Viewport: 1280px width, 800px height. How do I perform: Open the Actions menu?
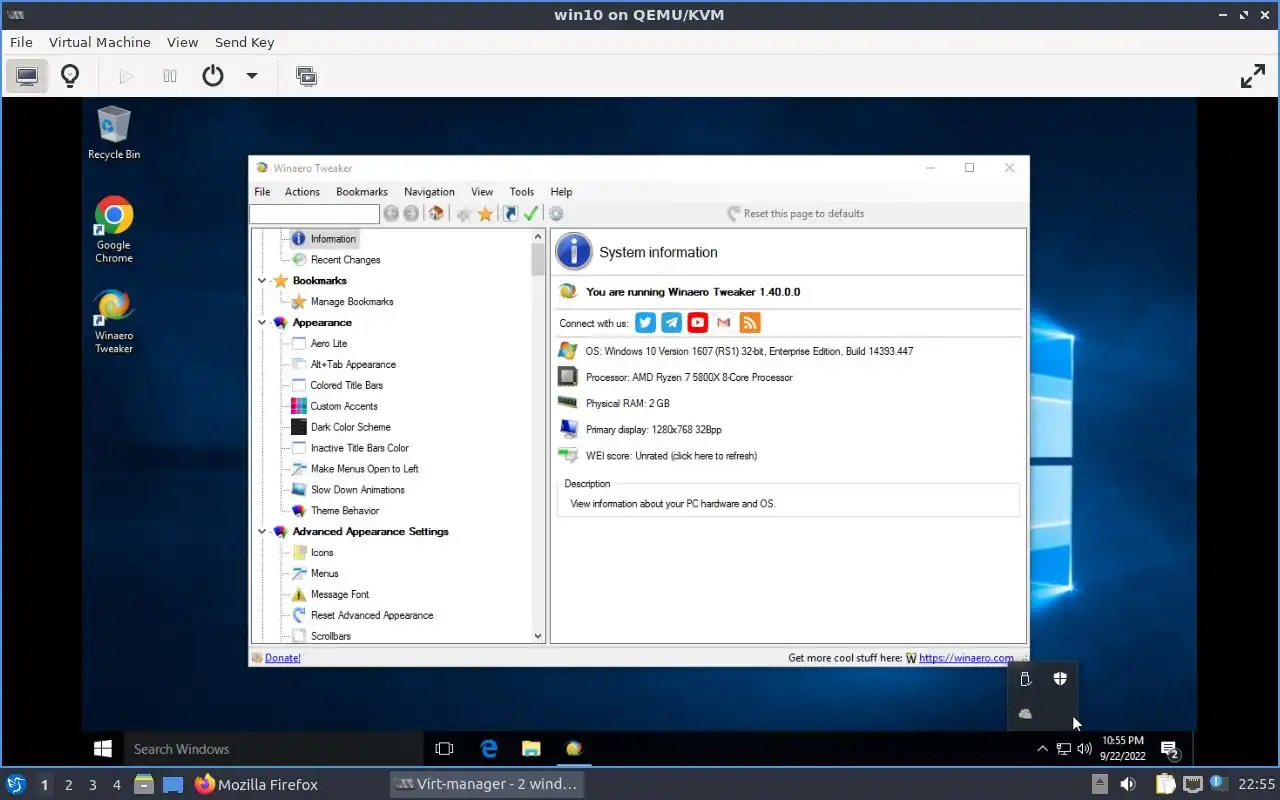[302, 192]
